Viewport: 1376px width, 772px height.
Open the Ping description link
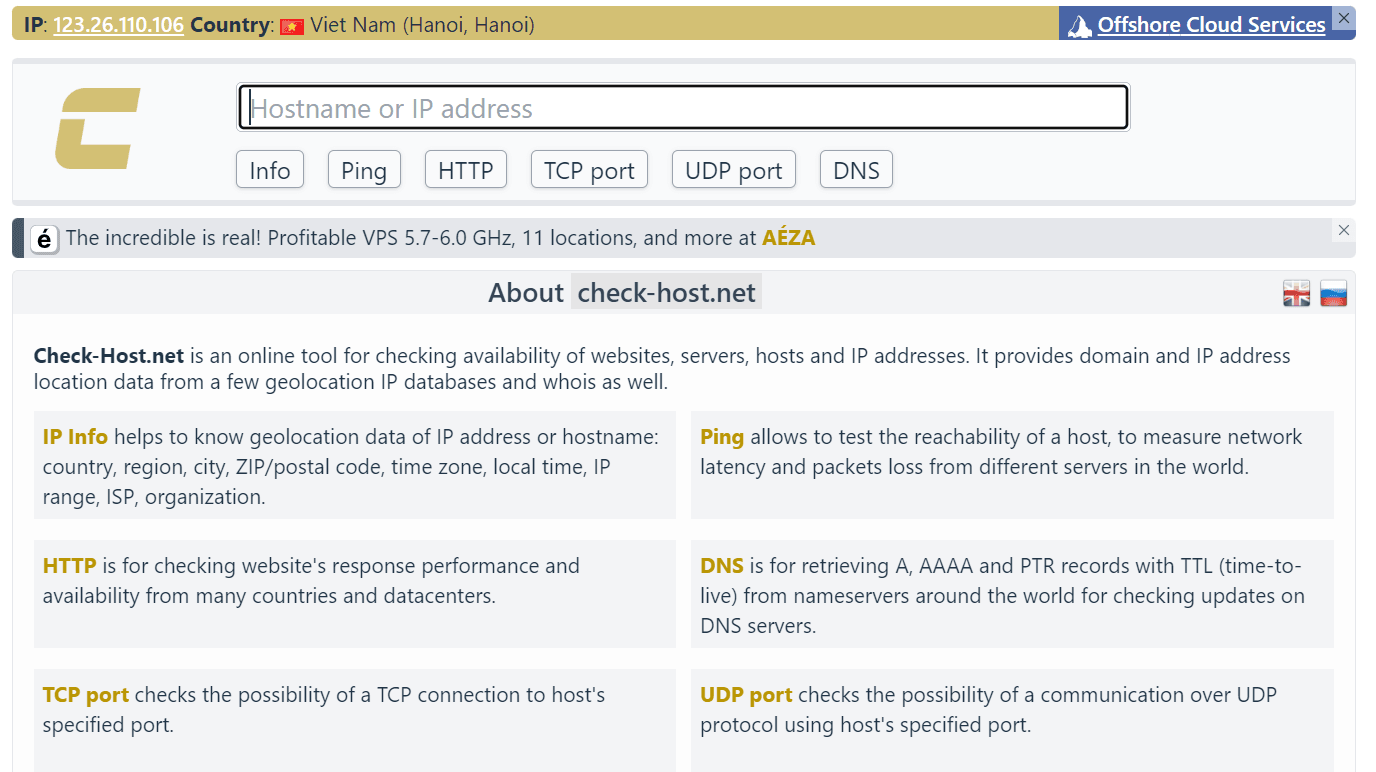(x=722, y=437)
